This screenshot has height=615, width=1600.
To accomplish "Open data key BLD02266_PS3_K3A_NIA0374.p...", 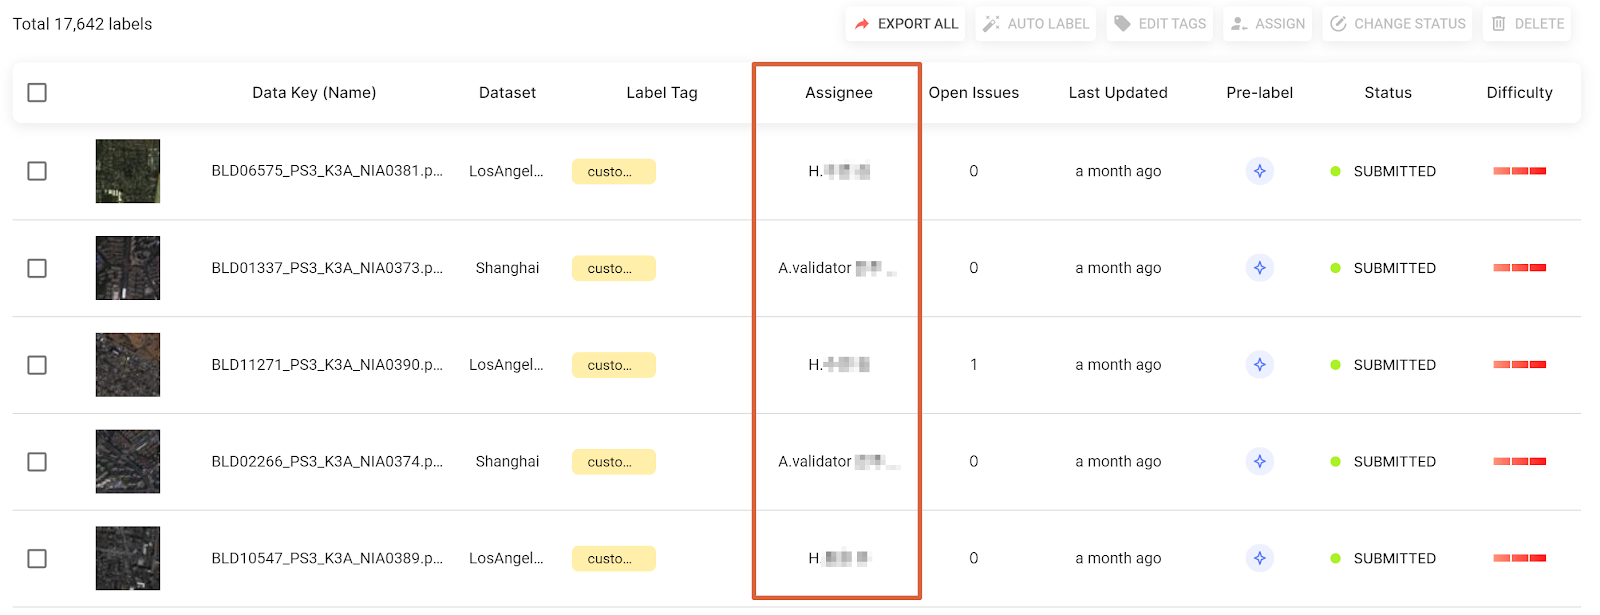I will click(327, 462).
